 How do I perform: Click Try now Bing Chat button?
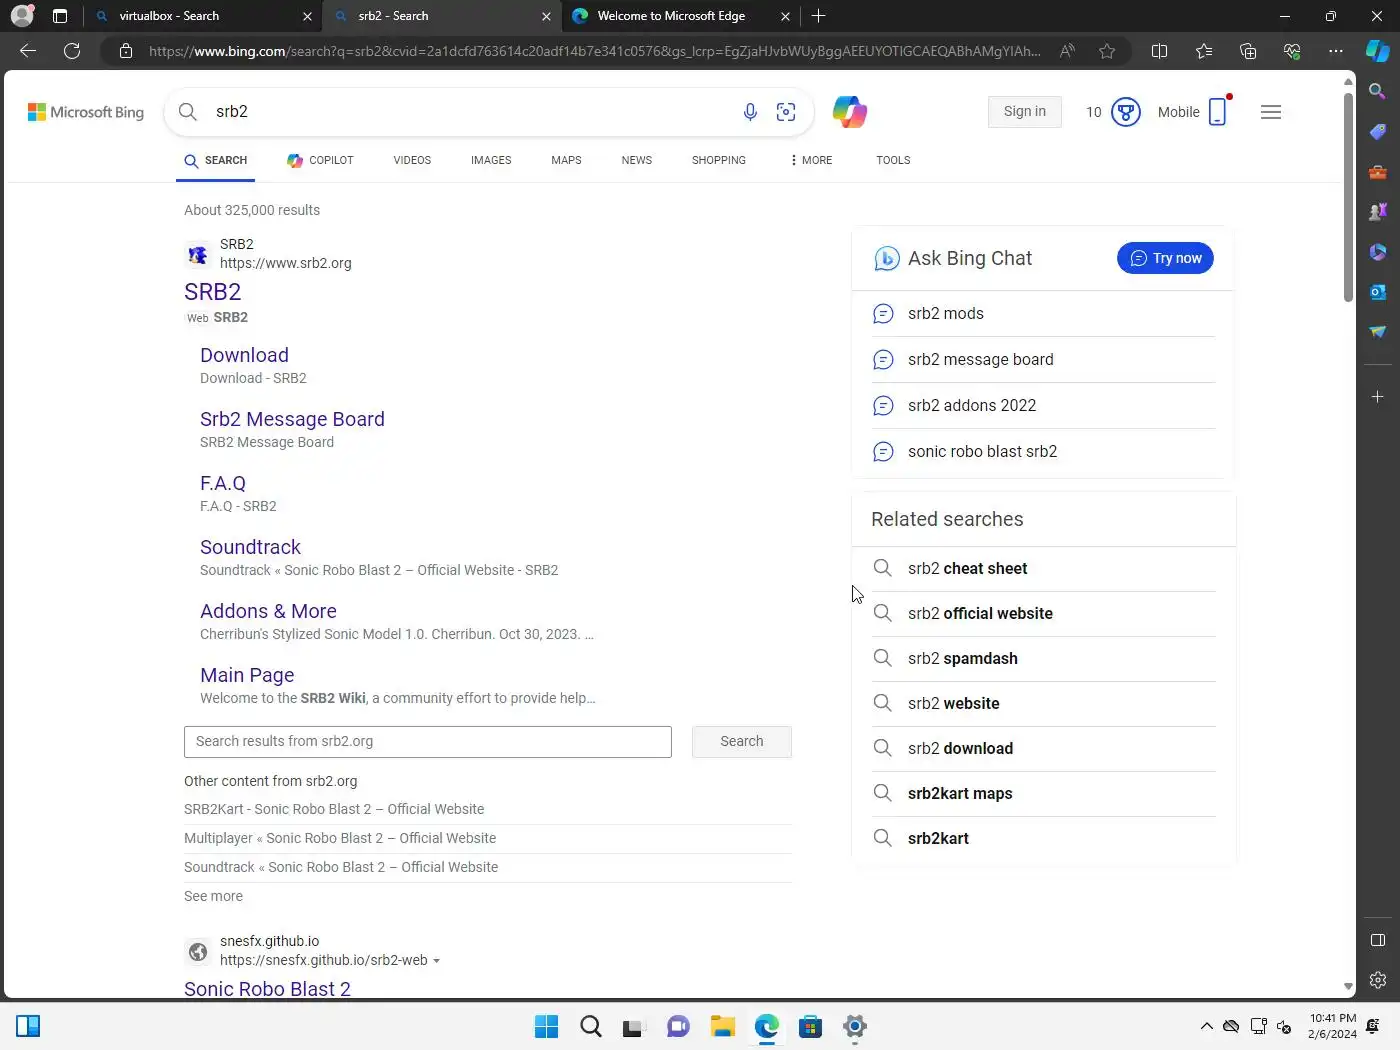coord(1165,258)
